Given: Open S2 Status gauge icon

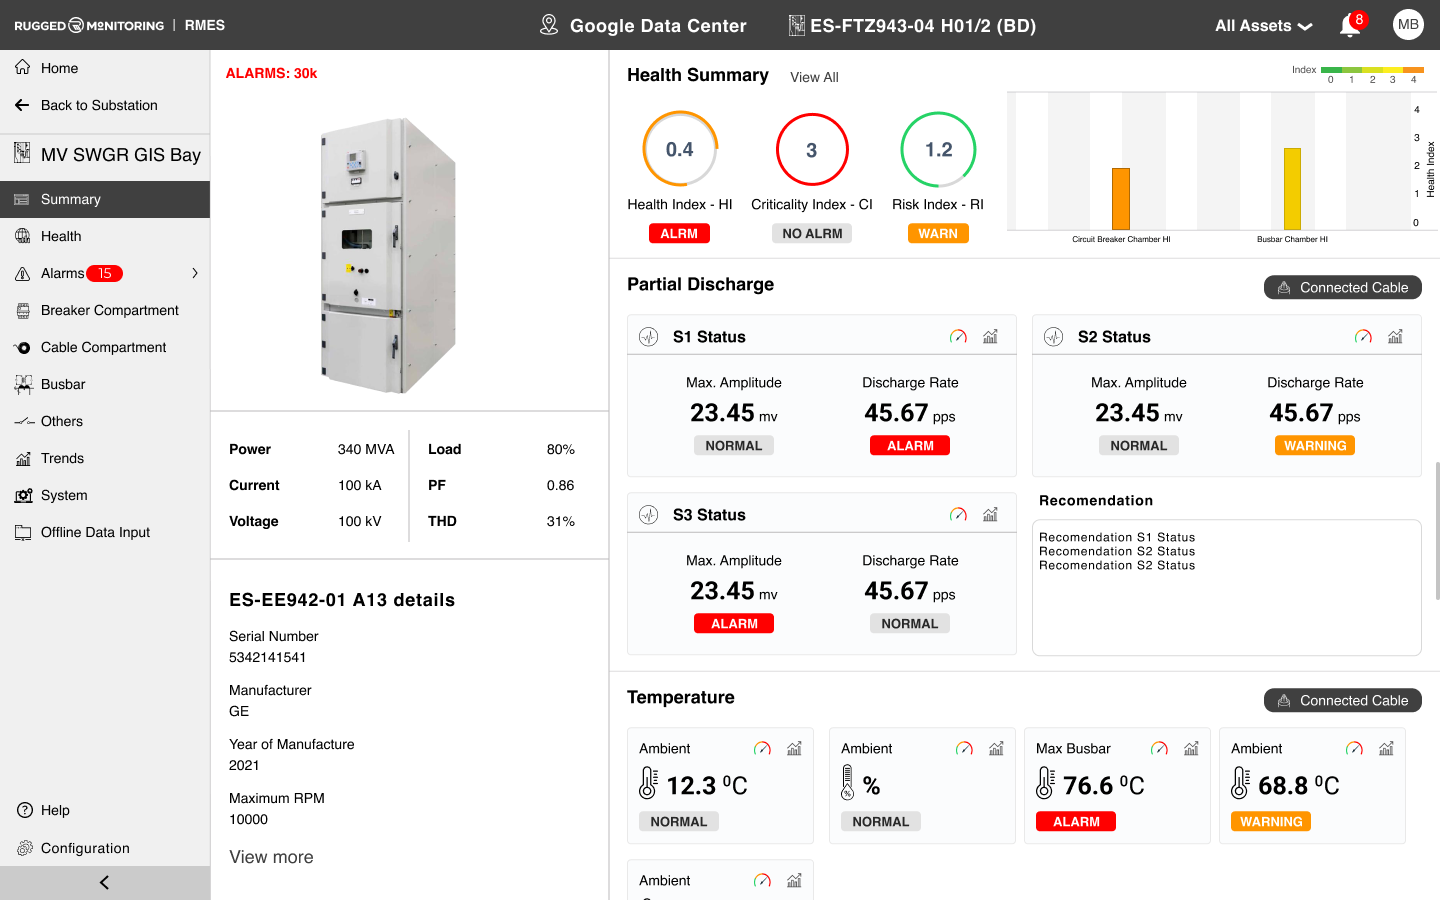Looking at the screenshot, I should tap(1363, 337).
